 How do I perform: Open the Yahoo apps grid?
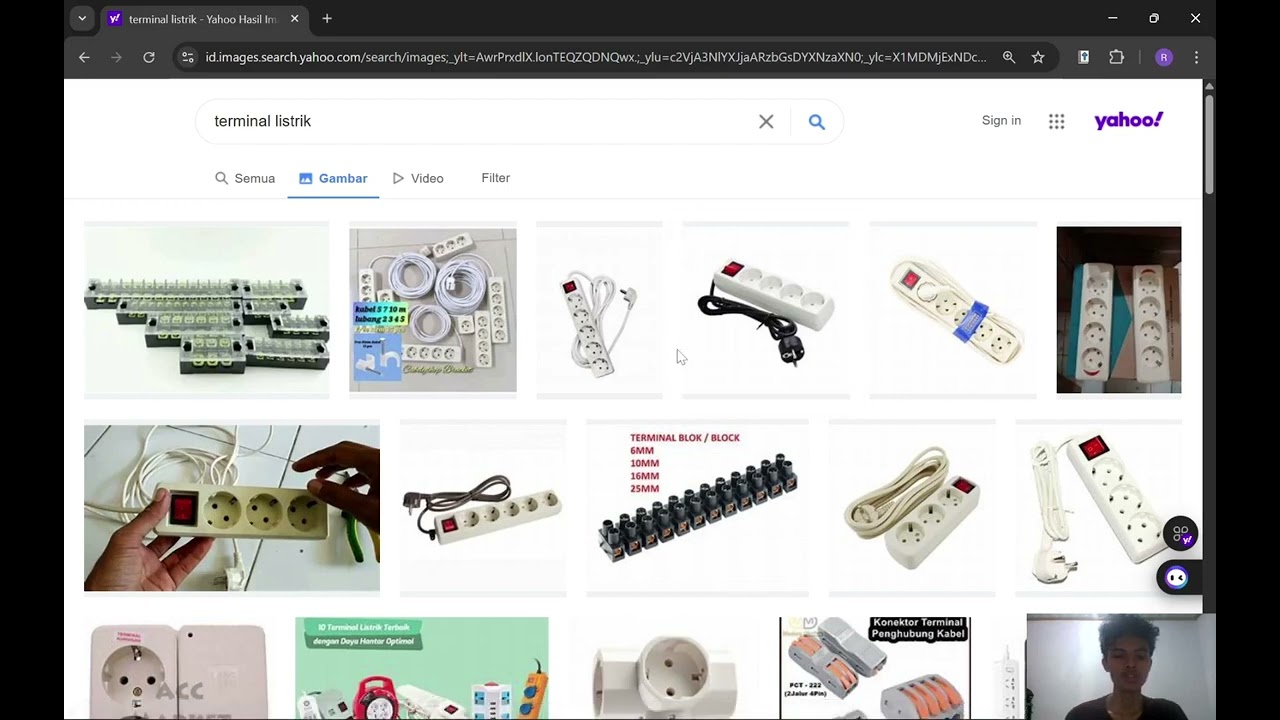[x=1056, y=121]
